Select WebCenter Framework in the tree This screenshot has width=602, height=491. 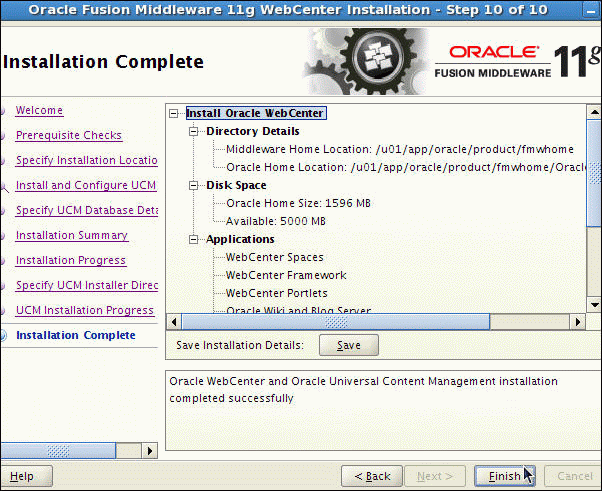click(286, 275)
